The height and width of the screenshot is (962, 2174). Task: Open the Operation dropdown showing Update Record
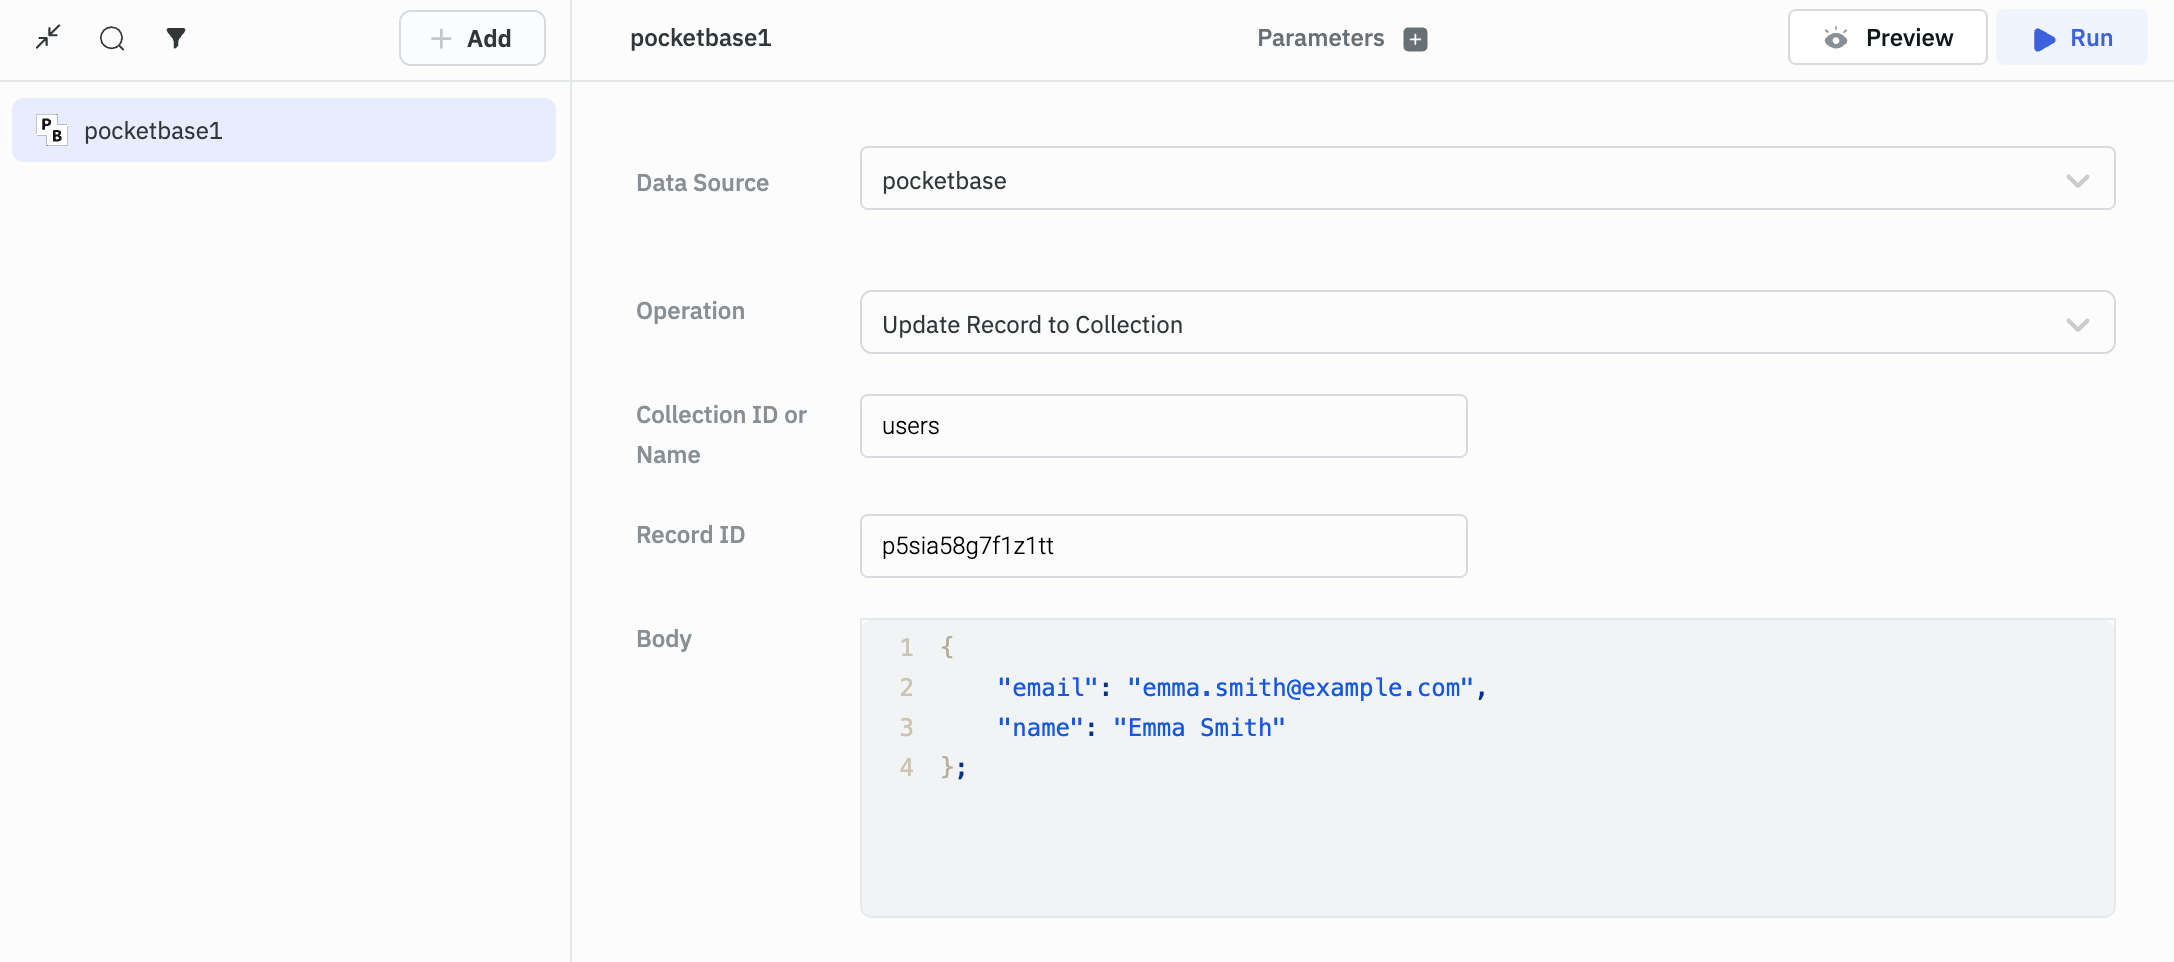(x=1487, y=323)
